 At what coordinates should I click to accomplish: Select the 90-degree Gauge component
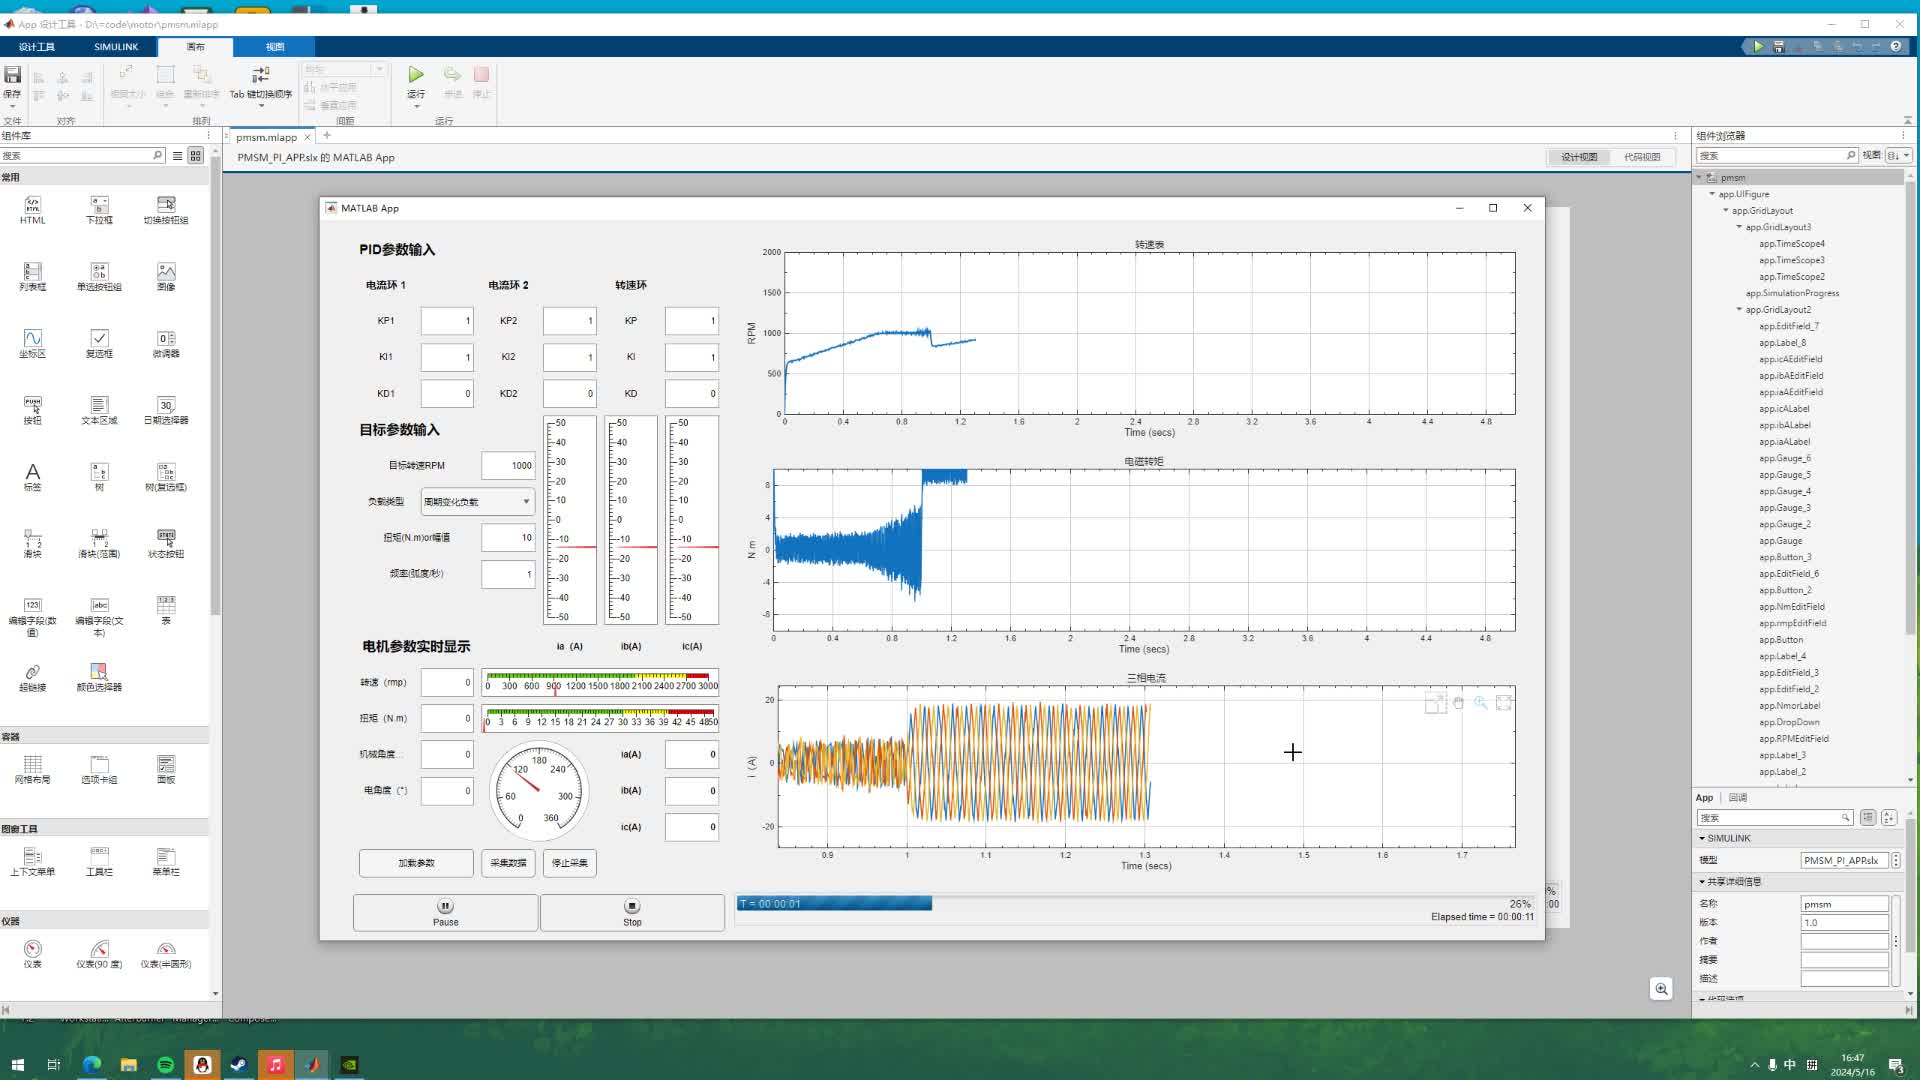99,949
